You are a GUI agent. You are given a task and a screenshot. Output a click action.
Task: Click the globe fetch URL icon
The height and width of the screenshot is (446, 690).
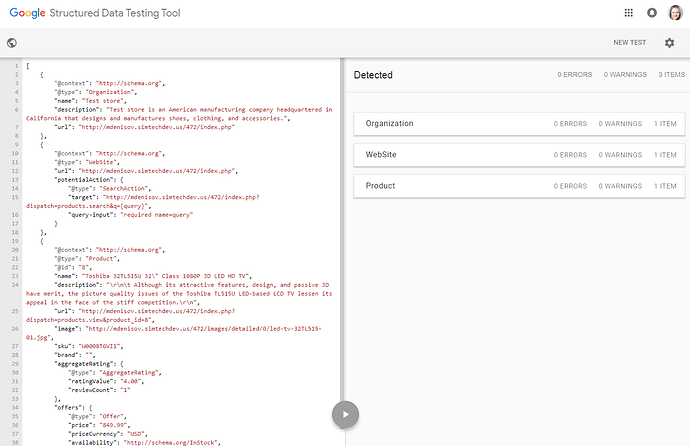pos(12,43)
